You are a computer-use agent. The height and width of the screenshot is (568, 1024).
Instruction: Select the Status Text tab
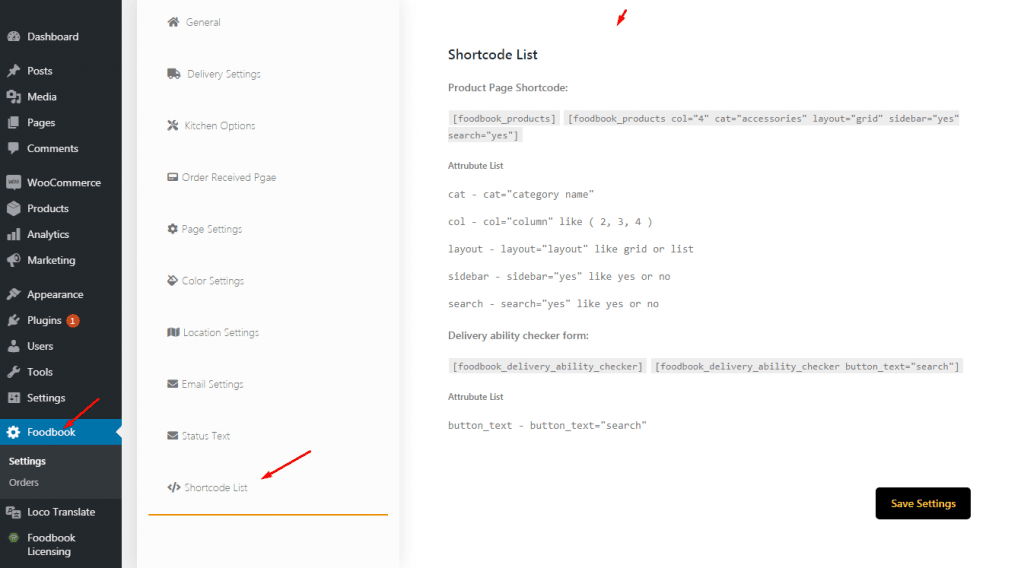coord(205,436)
